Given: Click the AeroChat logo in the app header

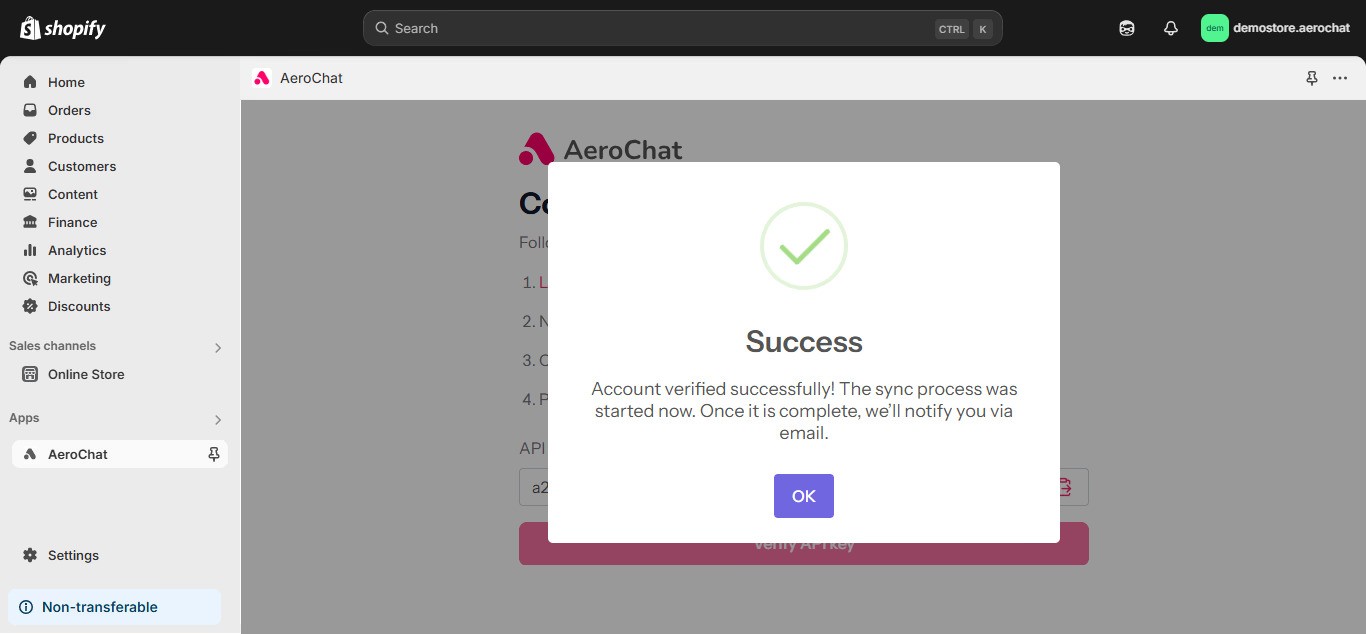Looking at the screenshot, I should coord(261,77).
